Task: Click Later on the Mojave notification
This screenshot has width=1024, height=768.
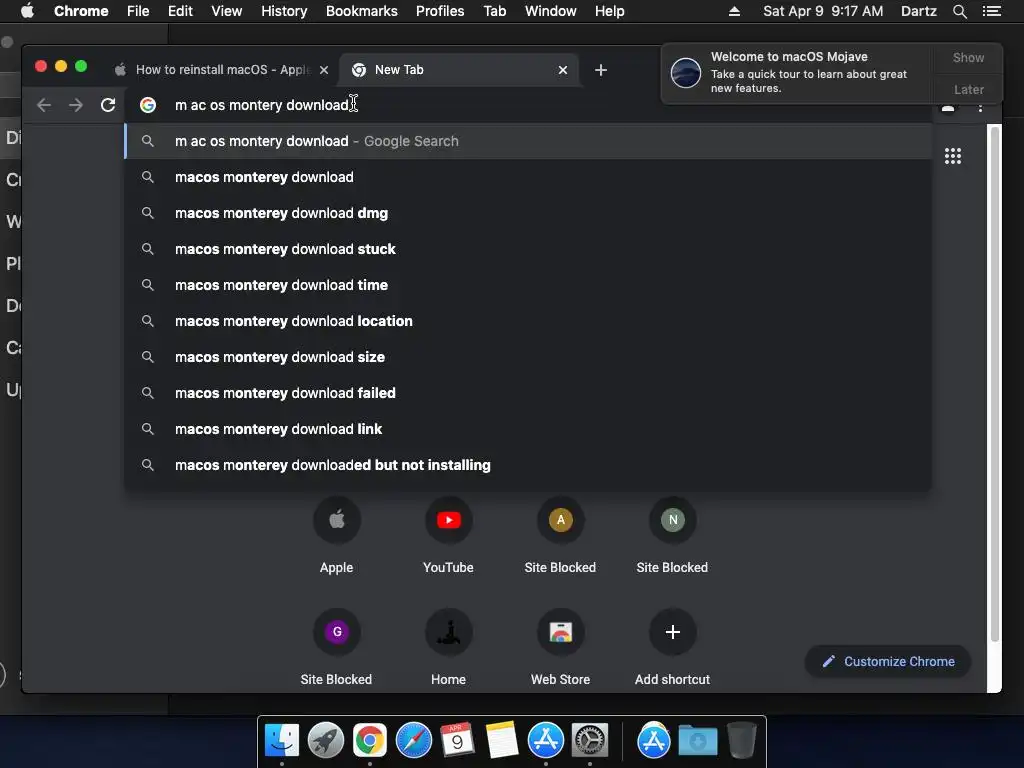Action: [968, 89]
